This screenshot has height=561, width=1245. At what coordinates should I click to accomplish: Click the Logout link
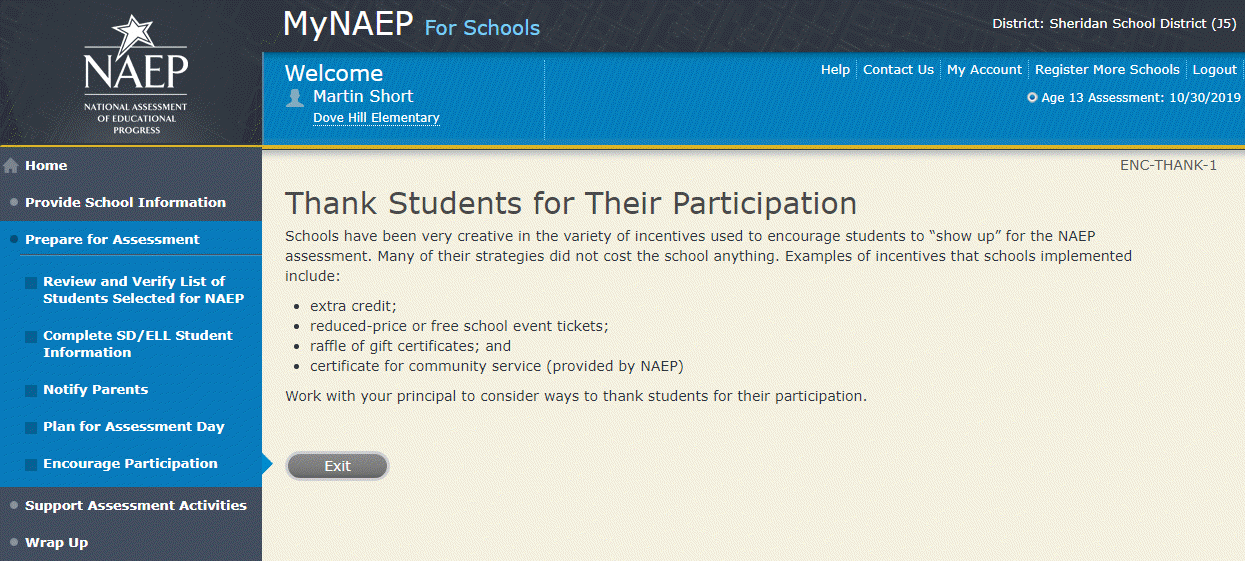1214,70
